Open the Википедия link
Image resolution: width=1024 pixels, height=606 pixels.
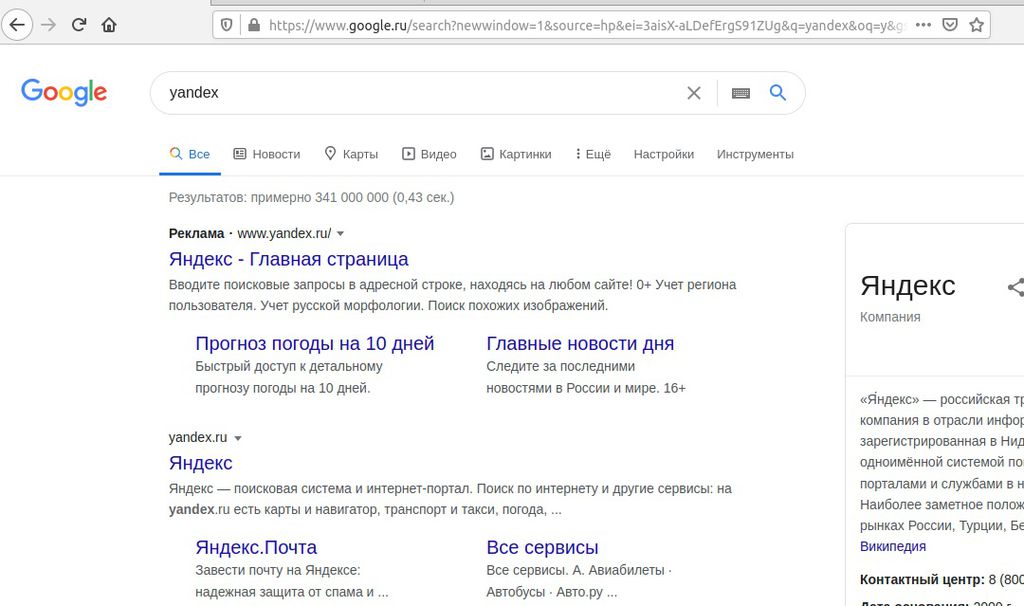click(892, 546)
